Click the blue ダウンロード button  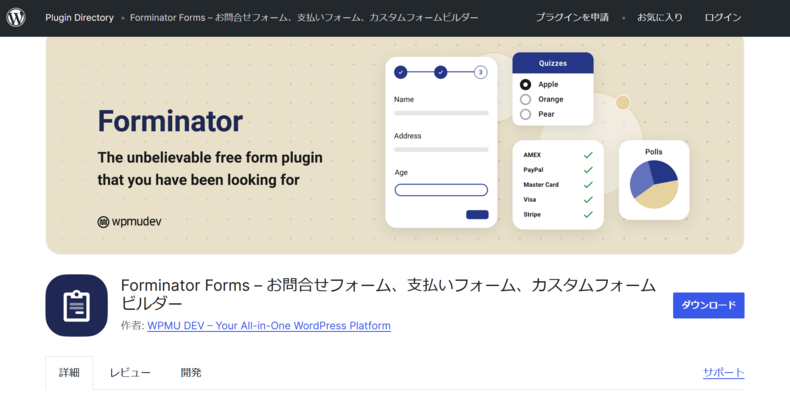pyautogui.click(x=708, y=305)
